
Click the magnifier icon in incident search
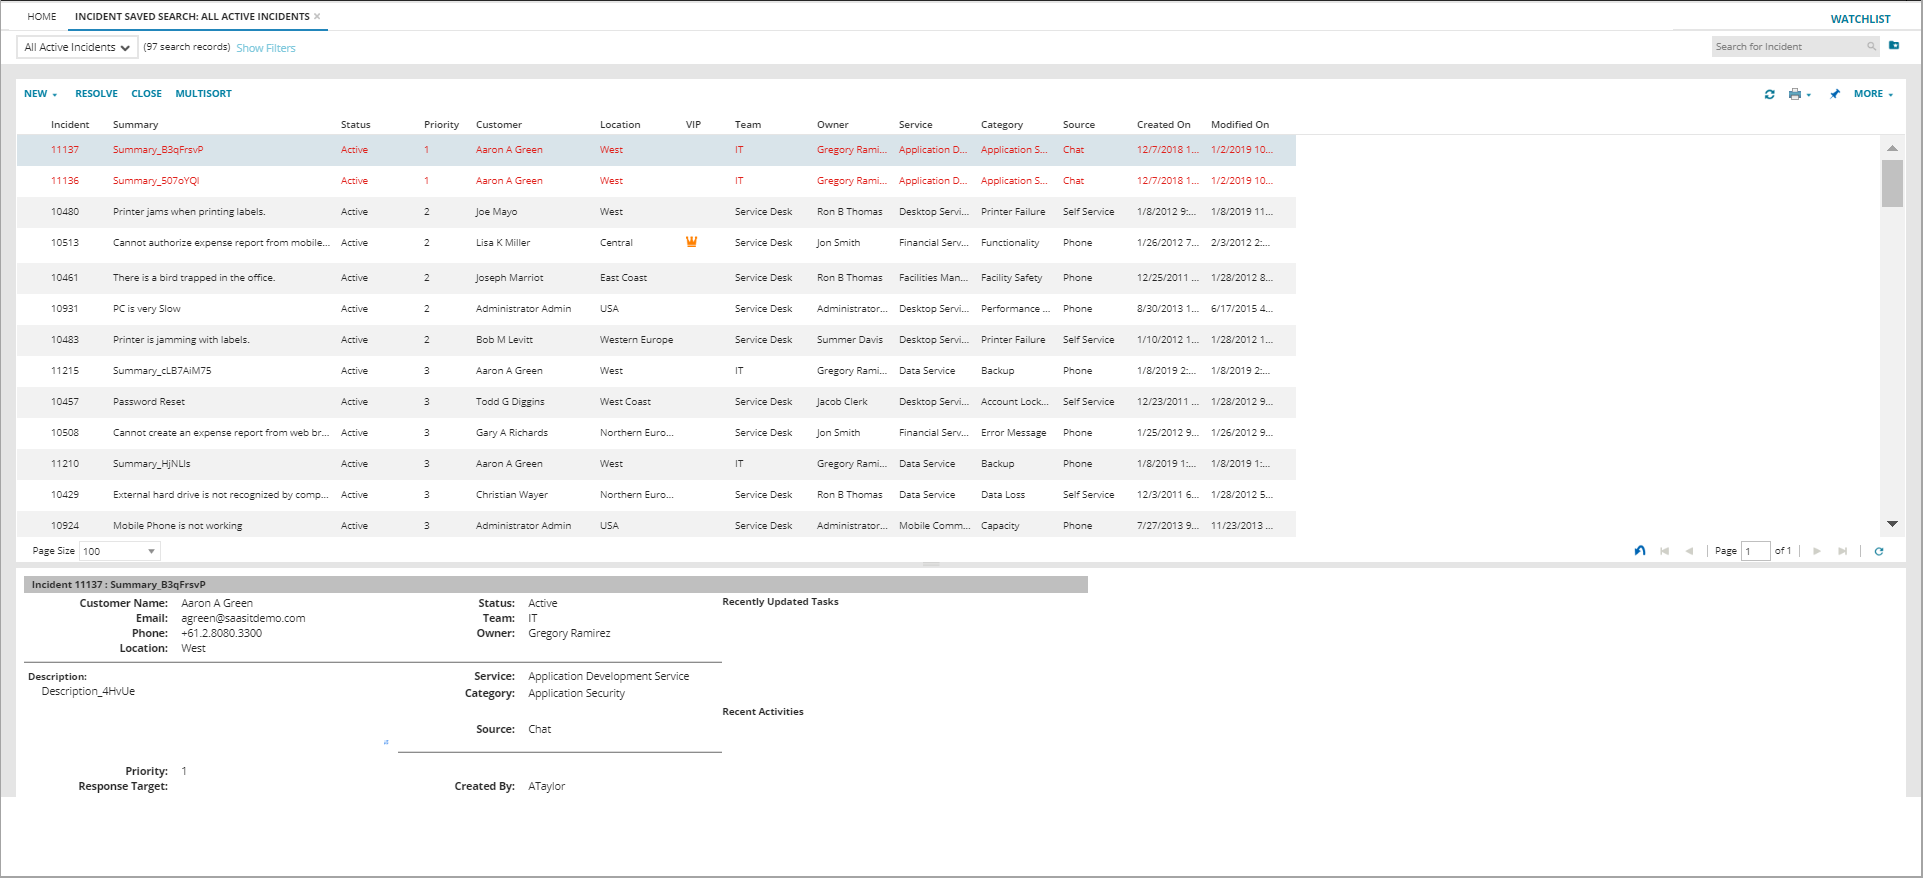pos(1871,47)
